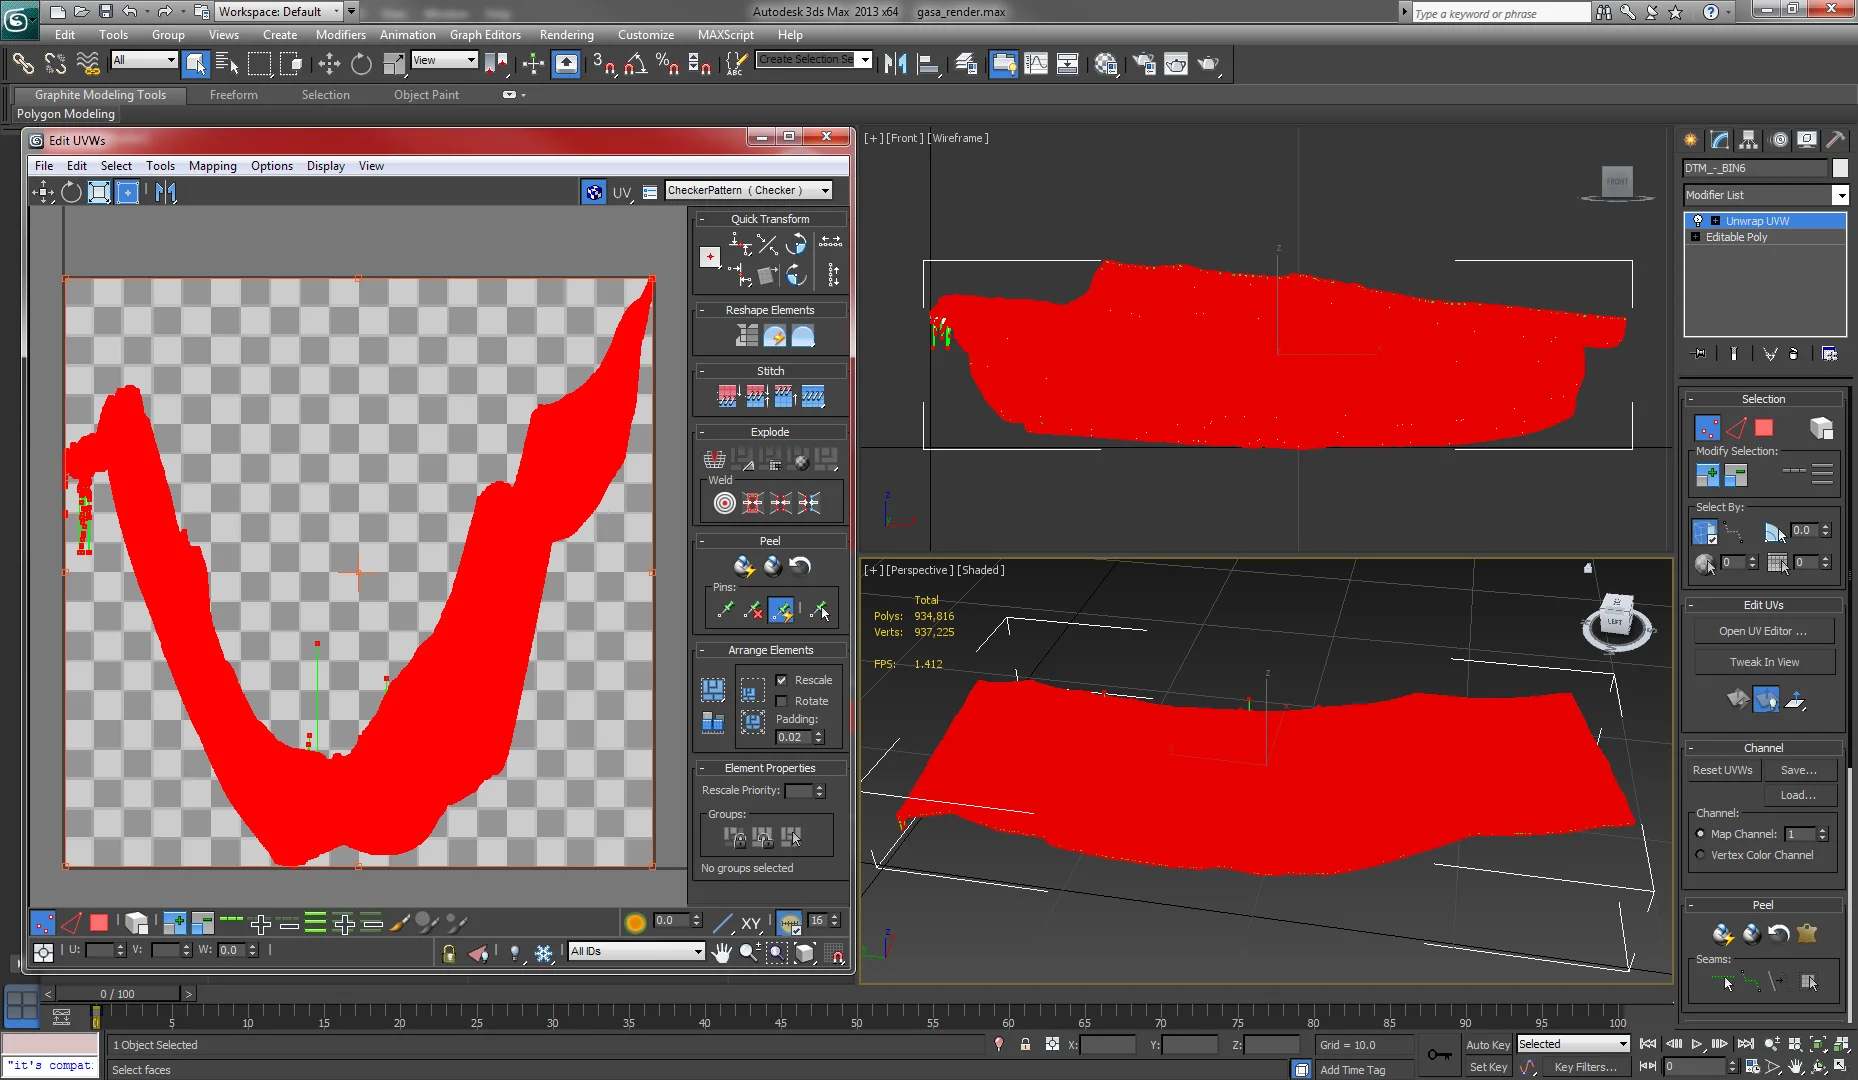Click the Load... button in Channel rollout
This screenshot has height=1080, width=1858.
click(x=1799, y=795)
